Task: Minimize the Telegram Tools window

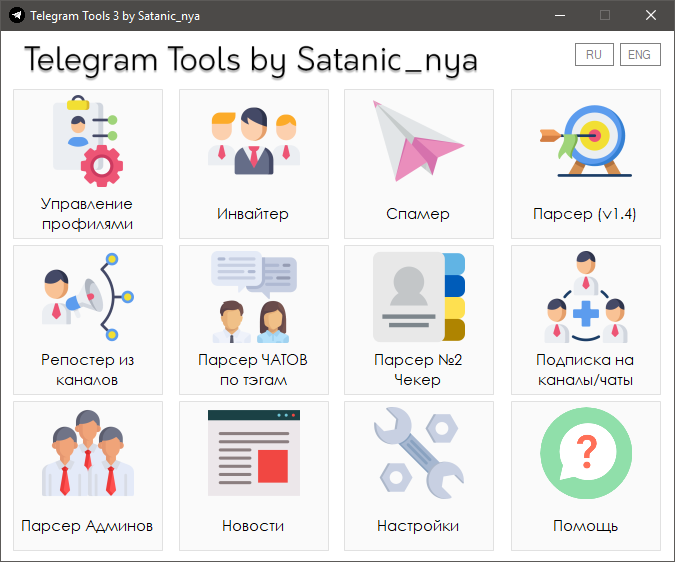Action: 560,15
